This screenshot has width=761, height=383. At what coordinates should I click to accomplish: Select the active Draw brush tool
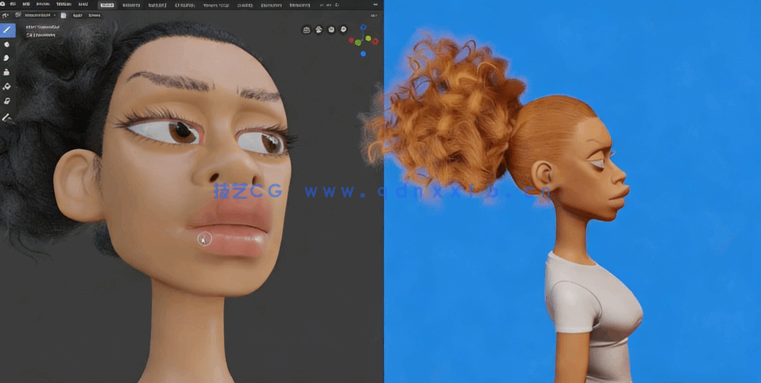click(x=7, y=30)
